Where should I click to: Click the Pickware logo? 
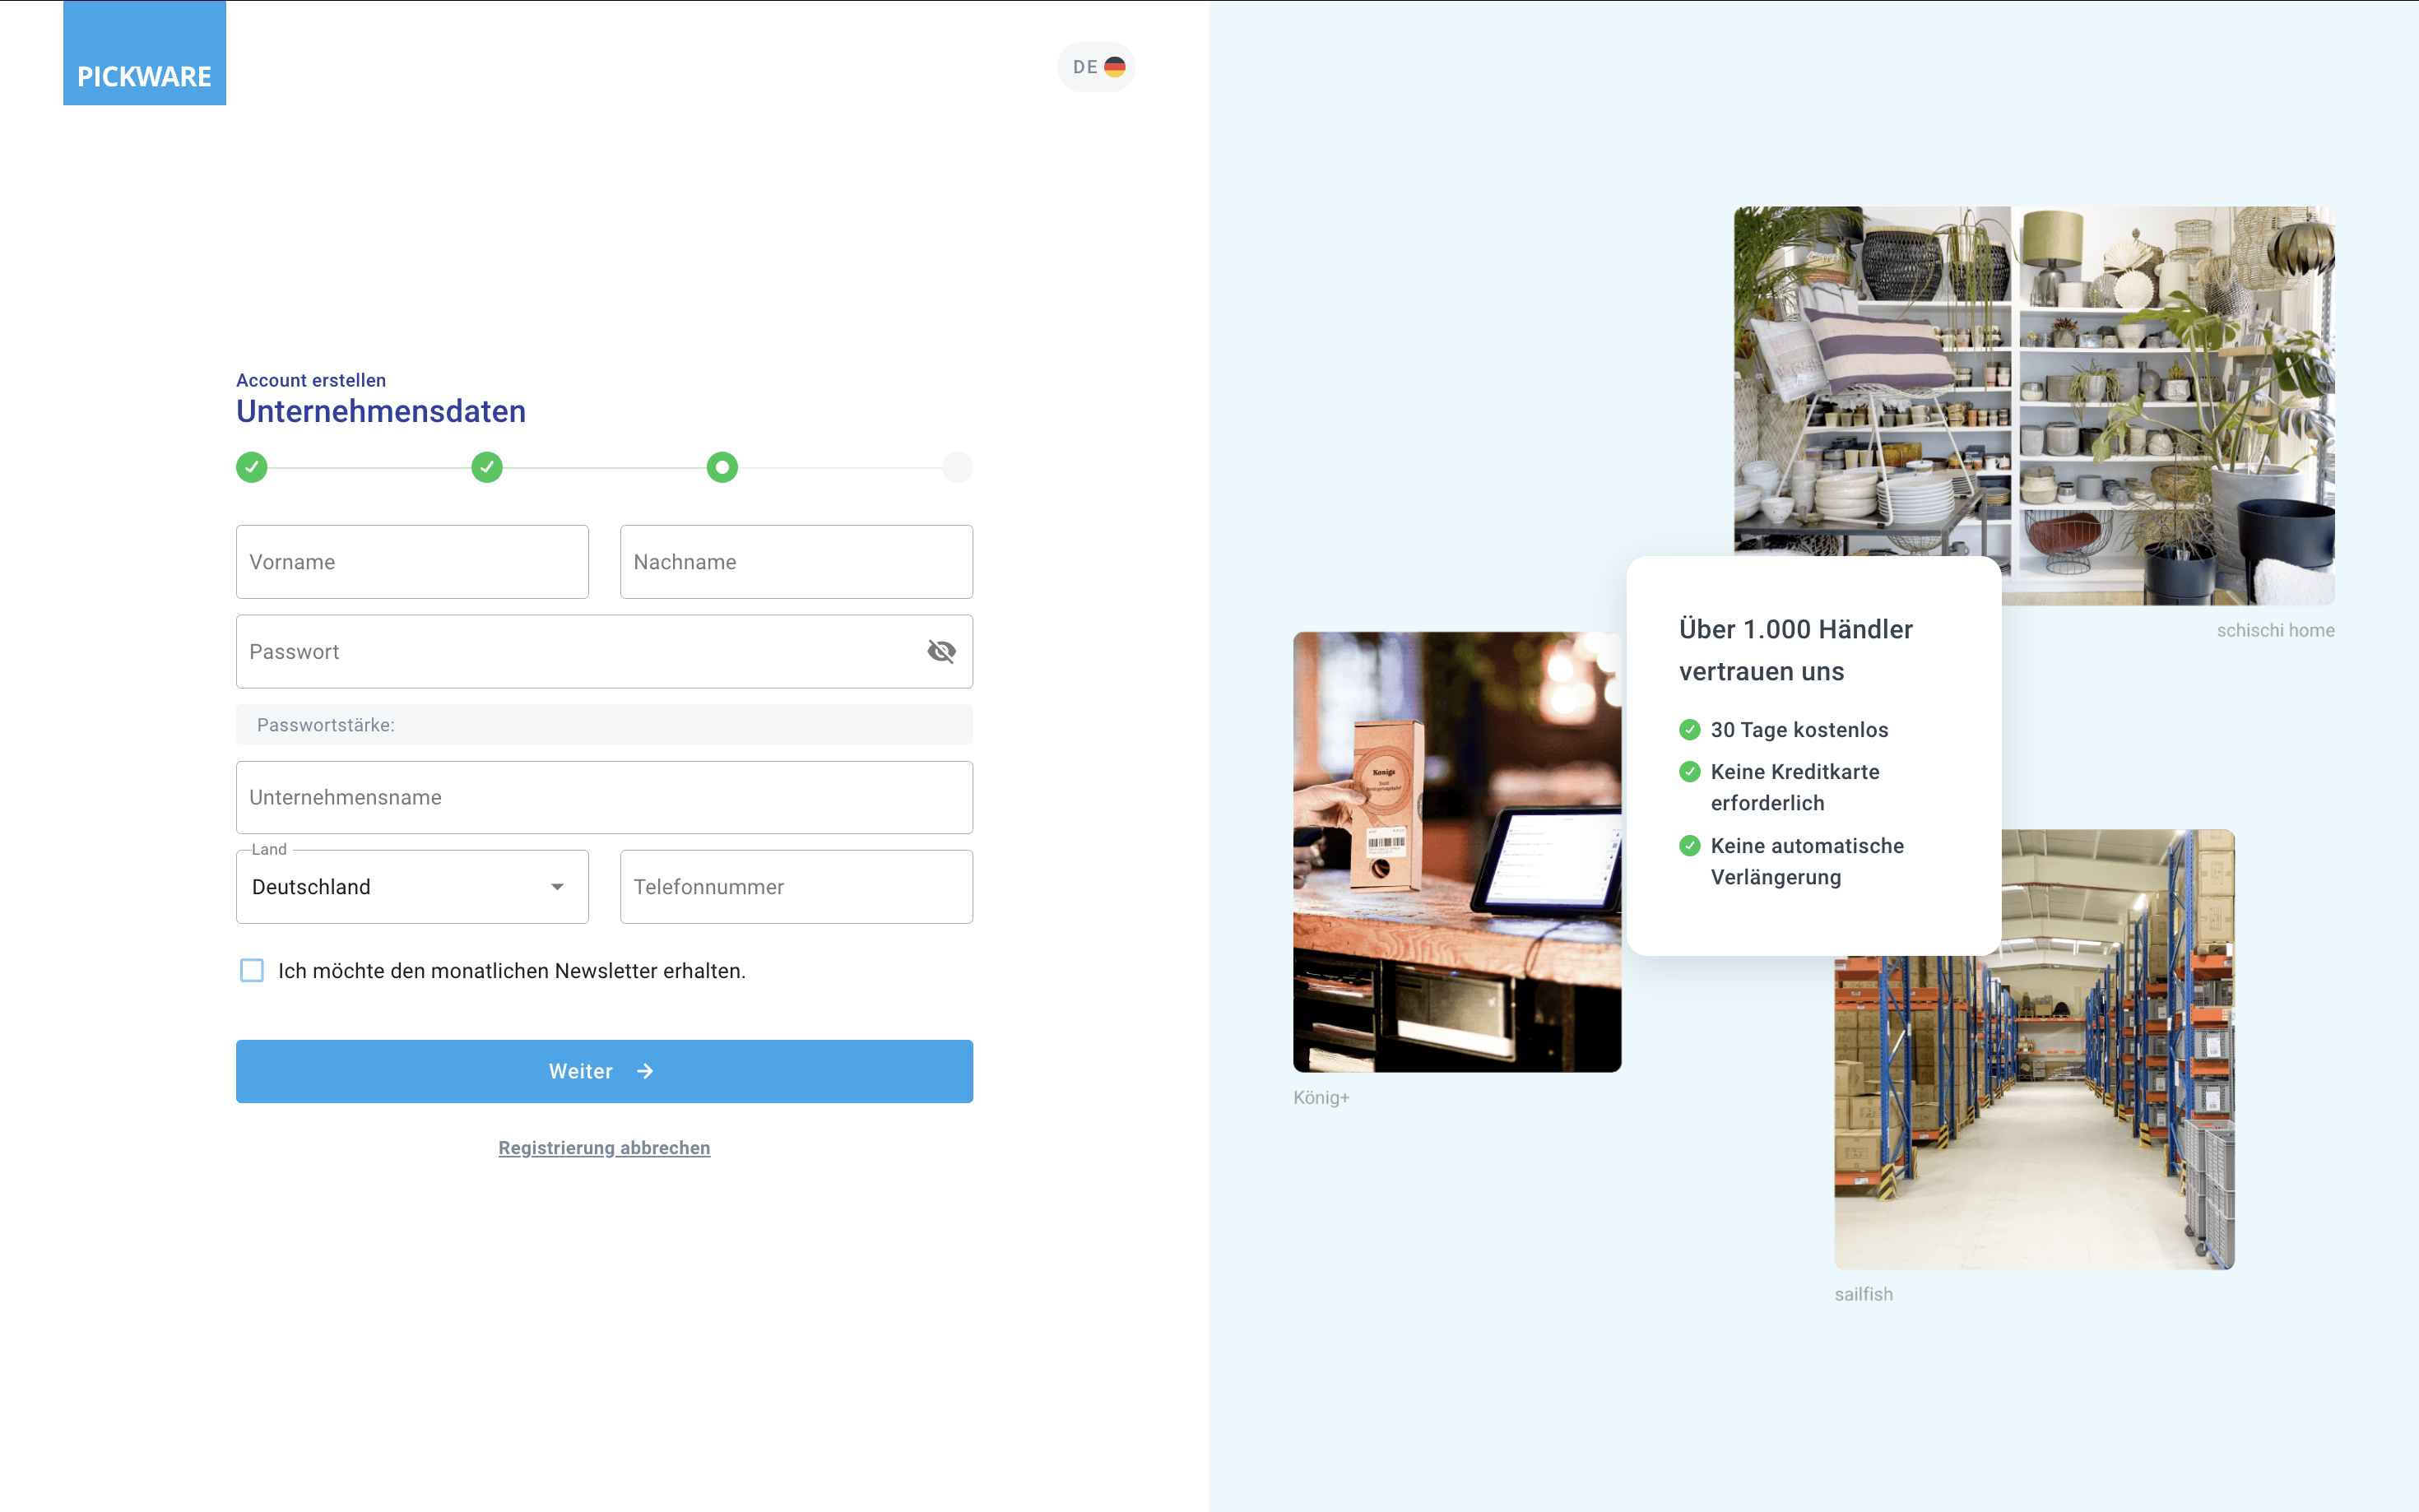point(144,54)
